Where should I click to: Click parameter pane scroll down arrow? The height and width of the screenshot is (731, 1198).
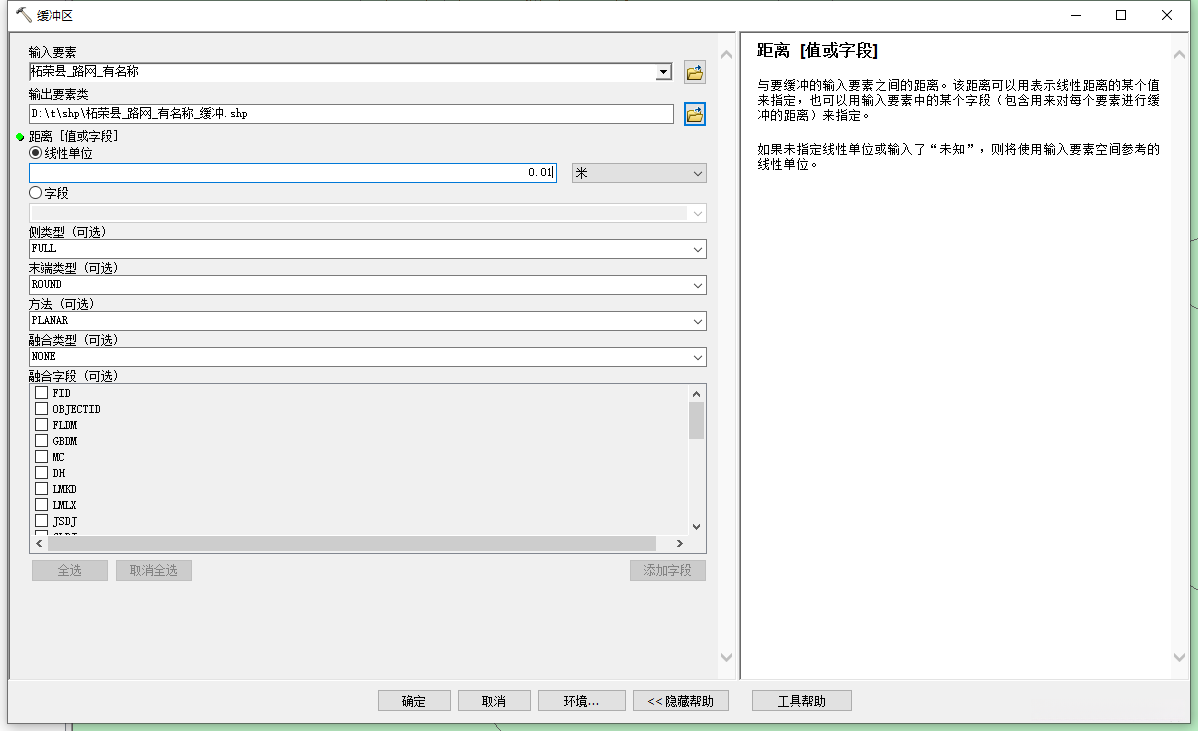pyautogui.click(x=727, y=657)
